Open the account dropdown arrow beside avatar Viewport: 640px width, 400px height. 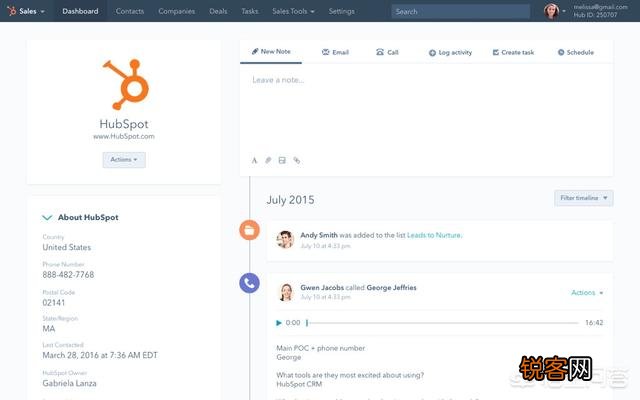coord(564,11)
